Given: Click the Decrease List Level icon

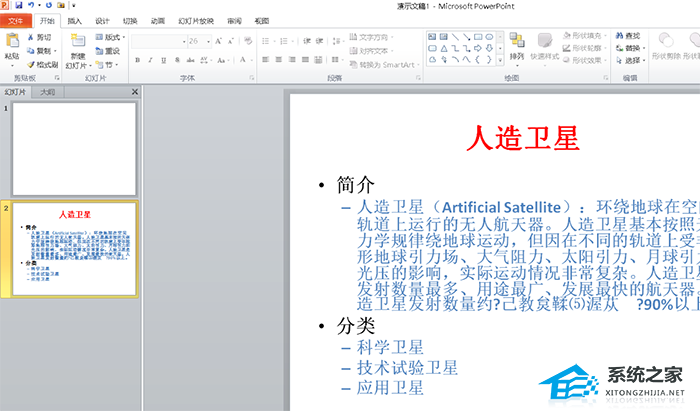Looking at the screenshot, I should point(307,41).
